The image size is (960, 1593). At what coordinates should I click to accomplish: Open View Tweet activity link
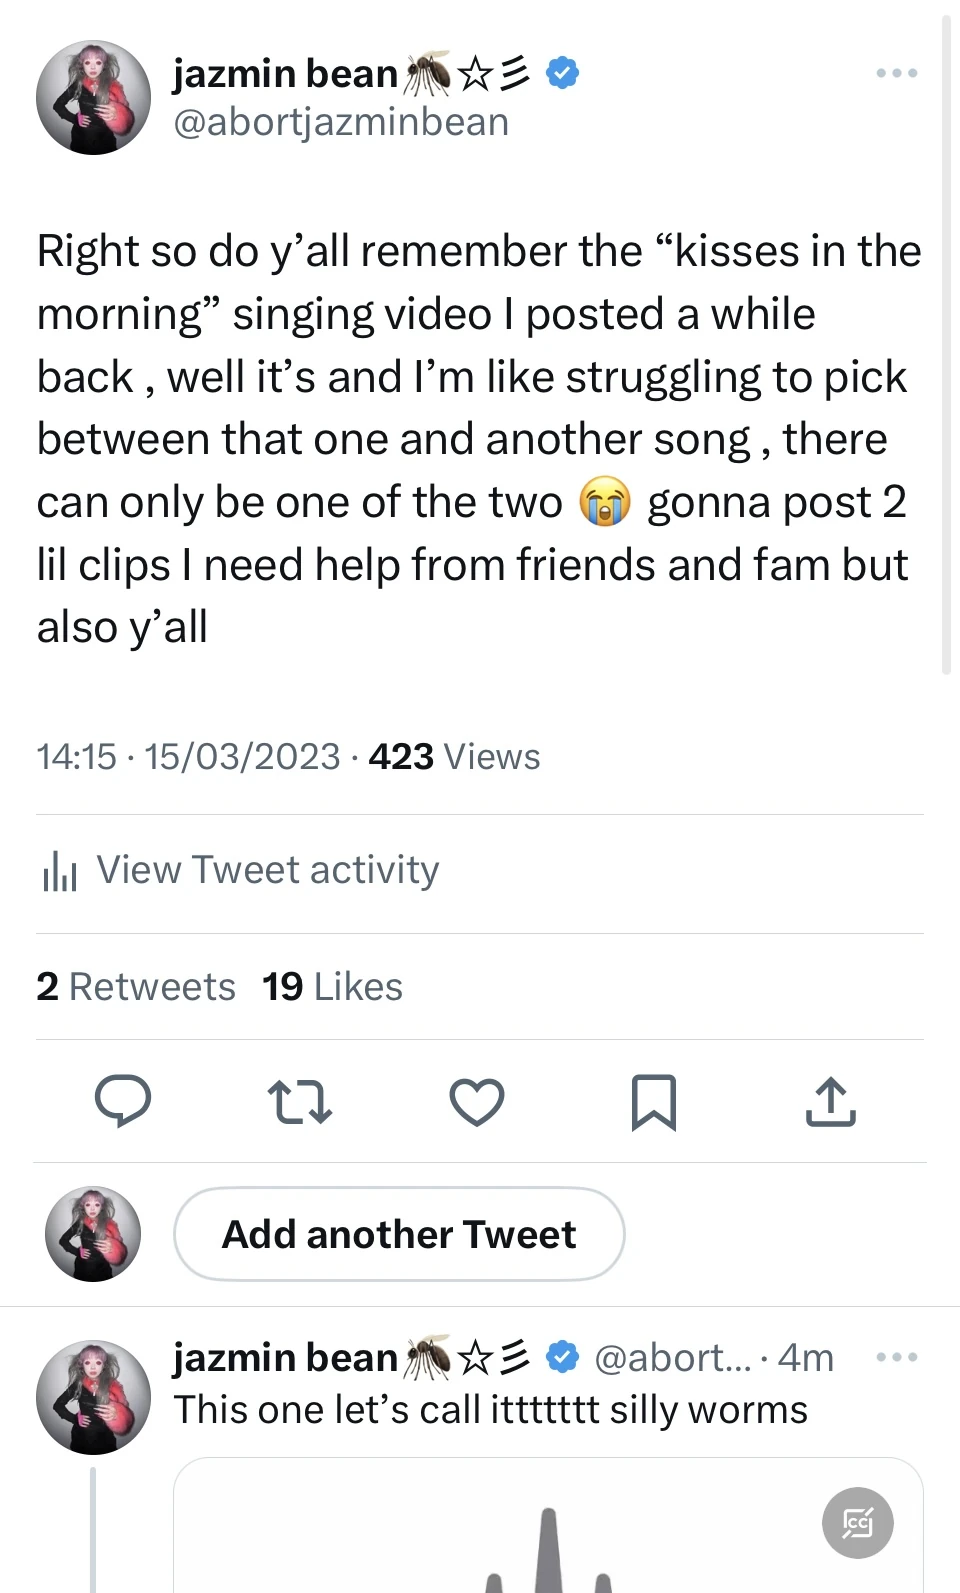click(268, 871)
